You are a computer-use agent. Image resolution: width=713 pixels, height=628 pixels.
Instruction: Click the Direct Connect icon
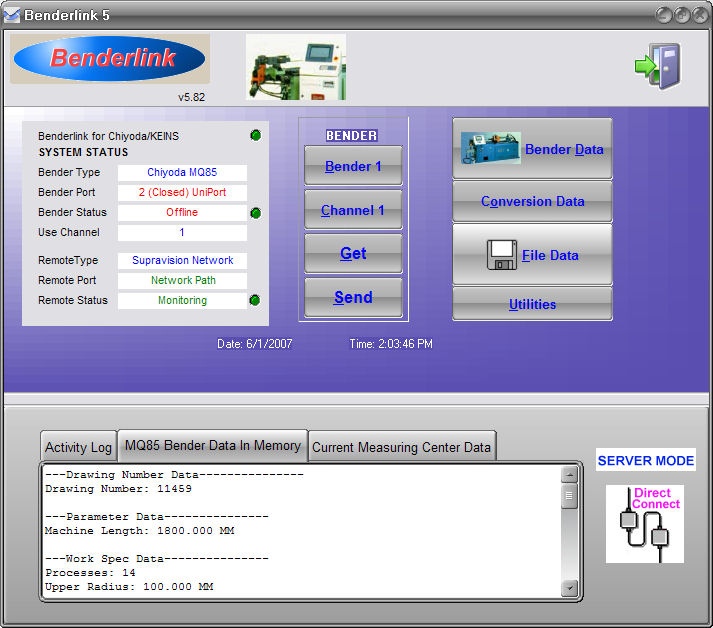click(x=644, y=524)
